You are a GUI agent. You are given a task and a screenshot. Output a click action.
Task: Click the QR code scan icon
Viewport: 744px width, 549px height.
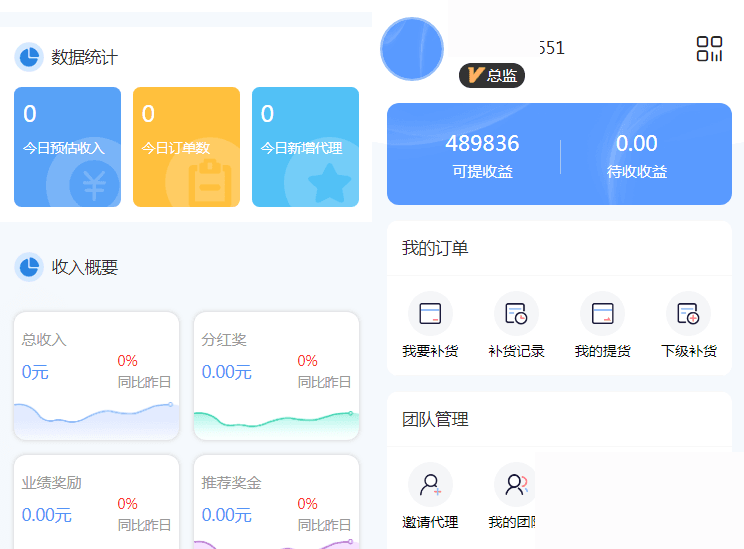tap(709, 49)
